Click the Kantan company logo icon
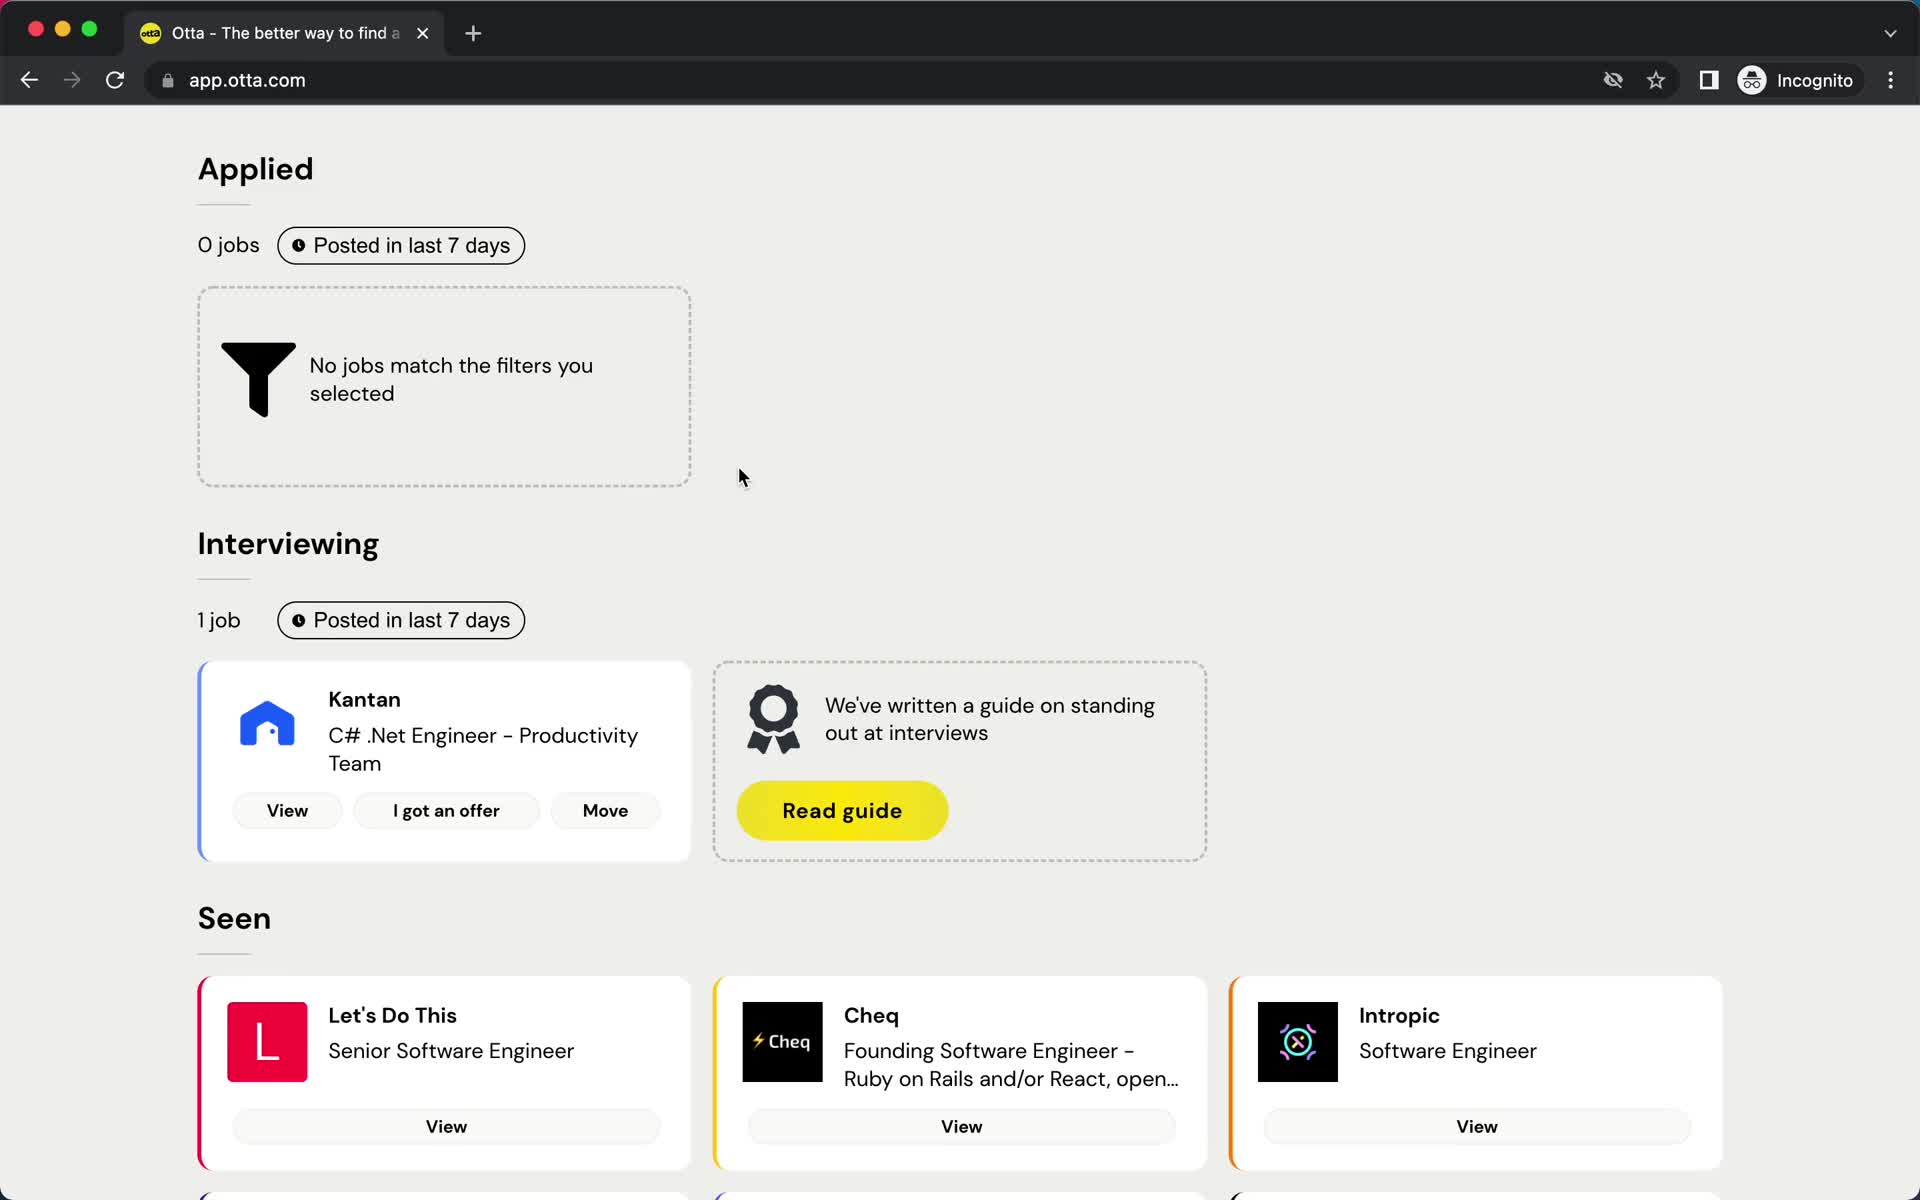Image resolution: width=1920 pixels, height=1200 pixels. [x=268, y=724]
